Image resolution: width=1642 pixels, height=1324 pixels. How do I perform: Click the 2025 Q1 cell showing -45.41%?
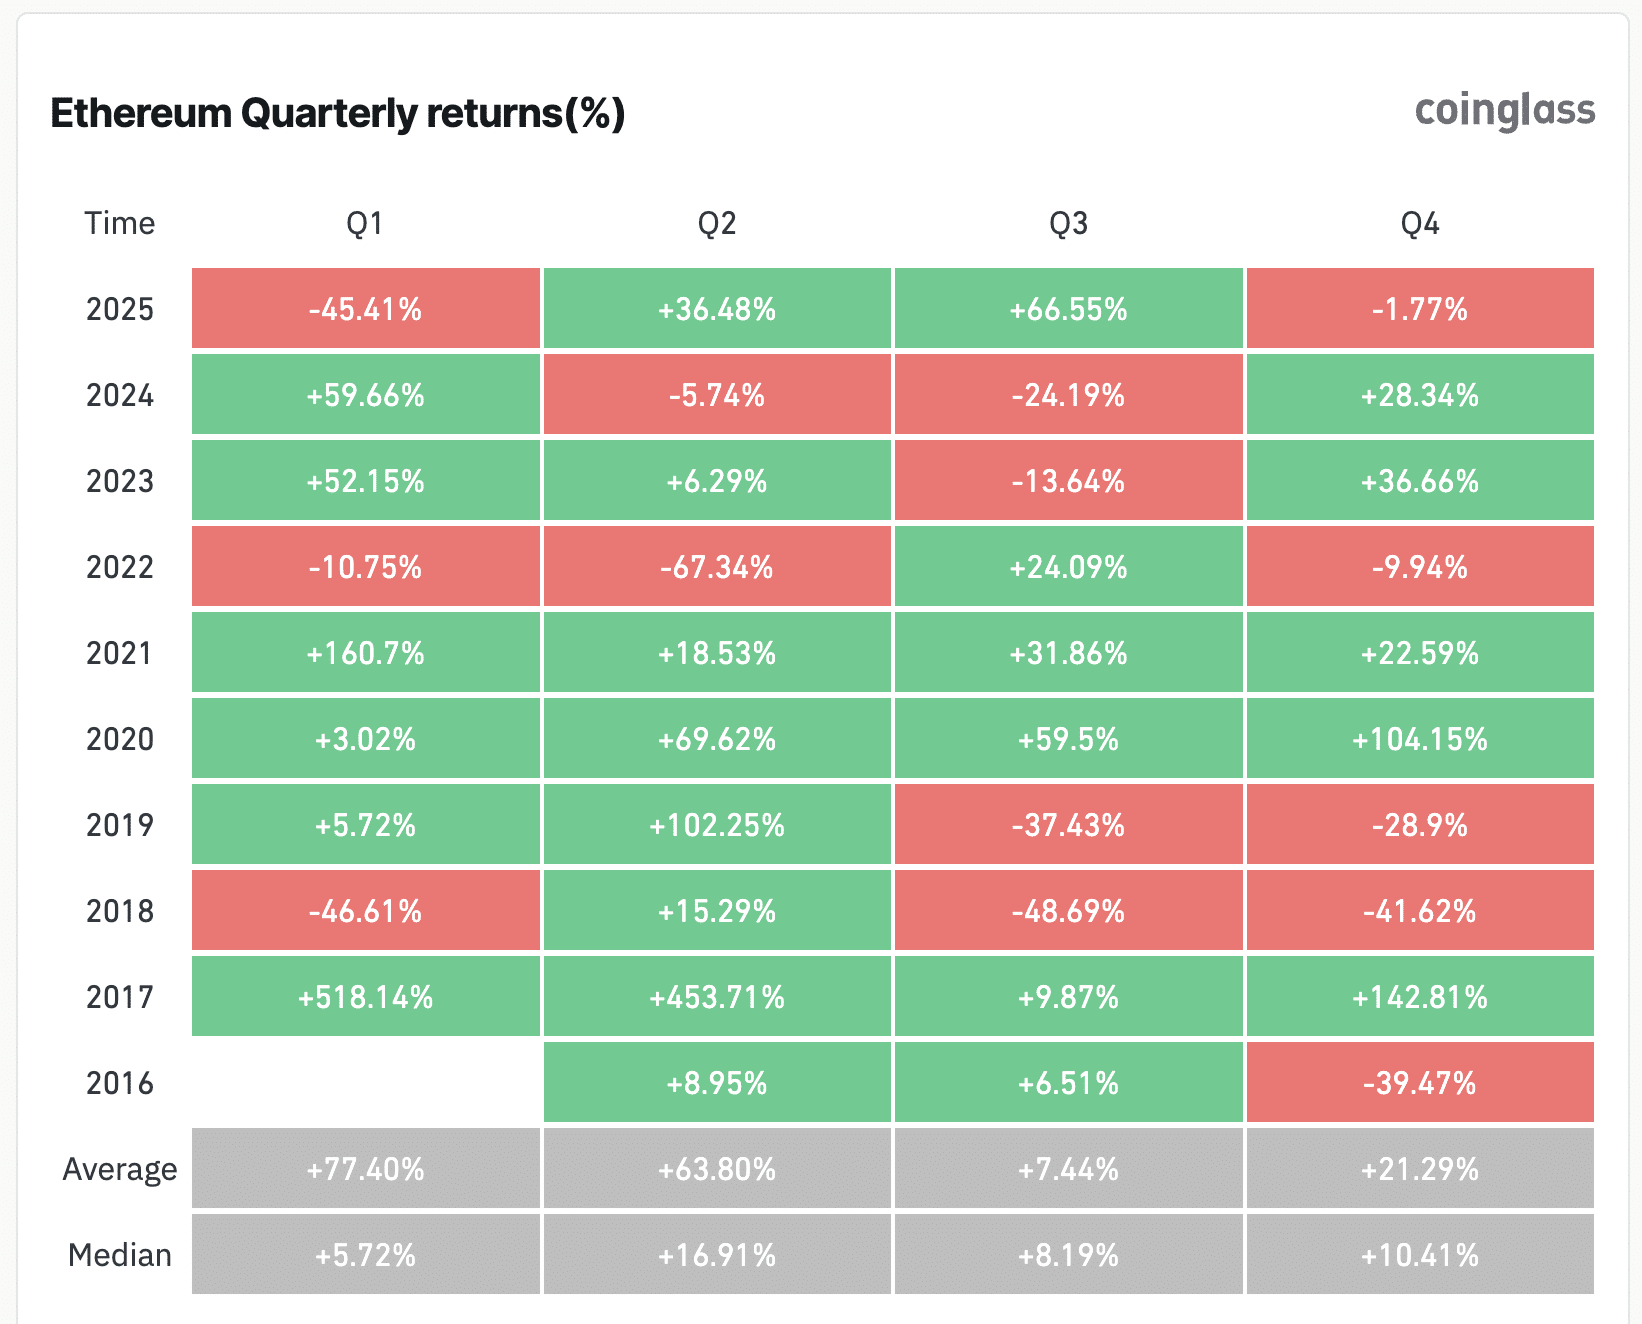(x=366, y=309)
